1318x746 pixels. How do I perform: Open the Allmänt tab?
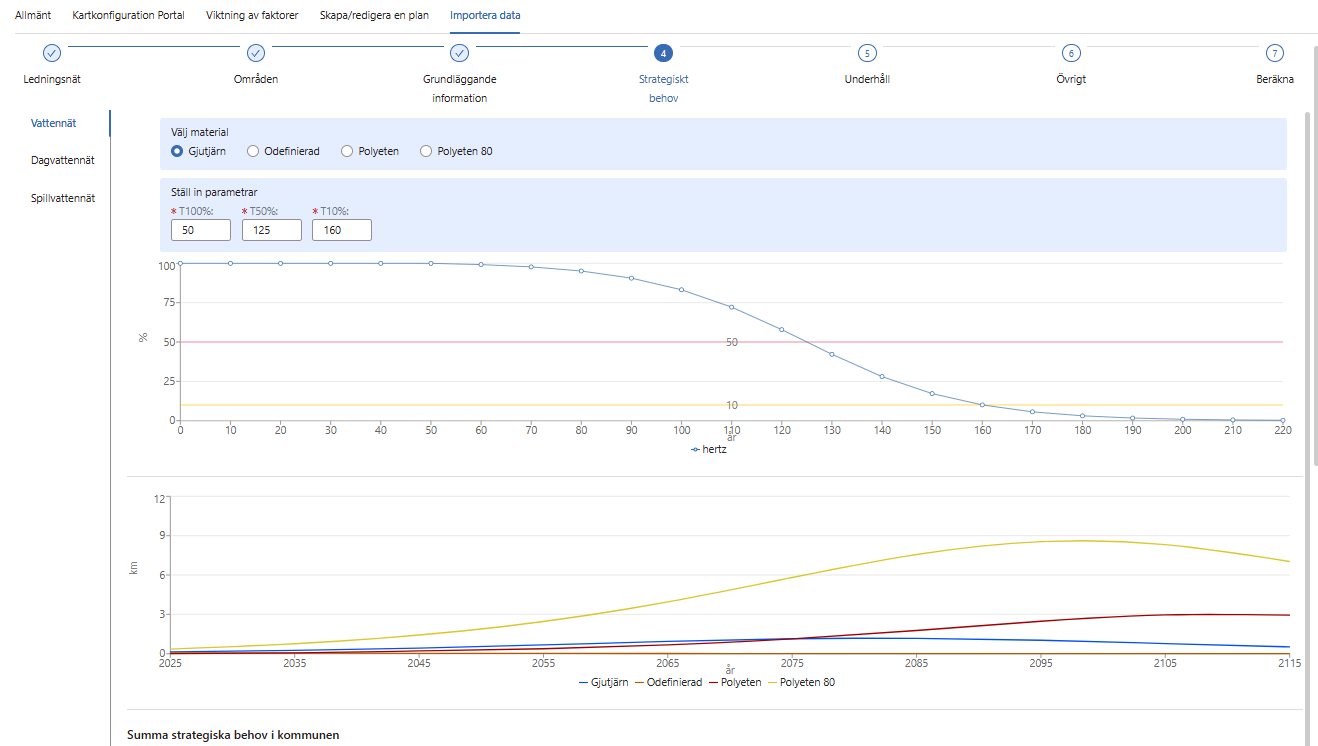[x=33, y=15]
